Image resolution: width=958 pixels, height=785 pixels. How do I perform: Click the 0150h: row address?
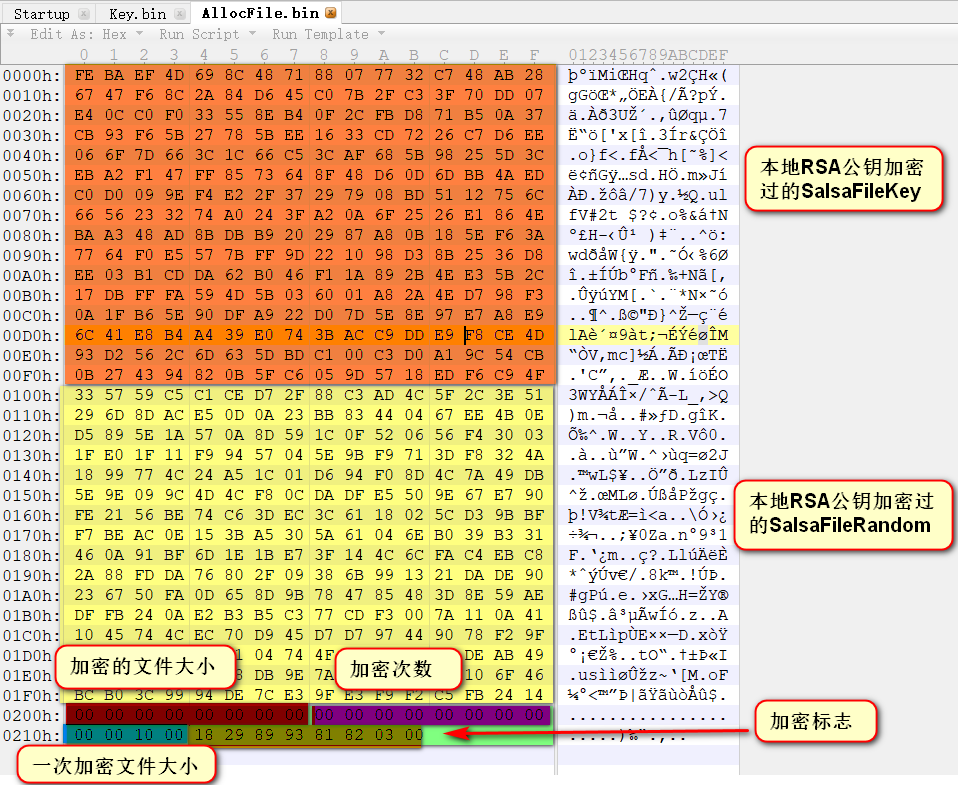32,496
